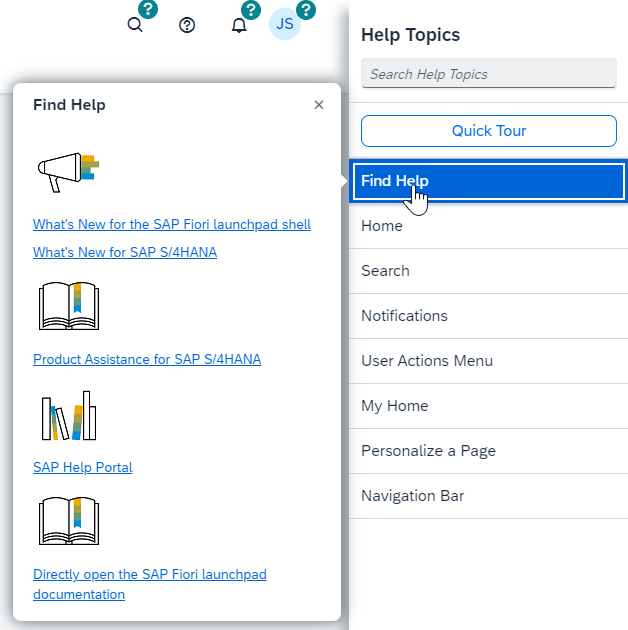Open the SAP Help Portal link
Screen dimensions: 628x630
83,467
